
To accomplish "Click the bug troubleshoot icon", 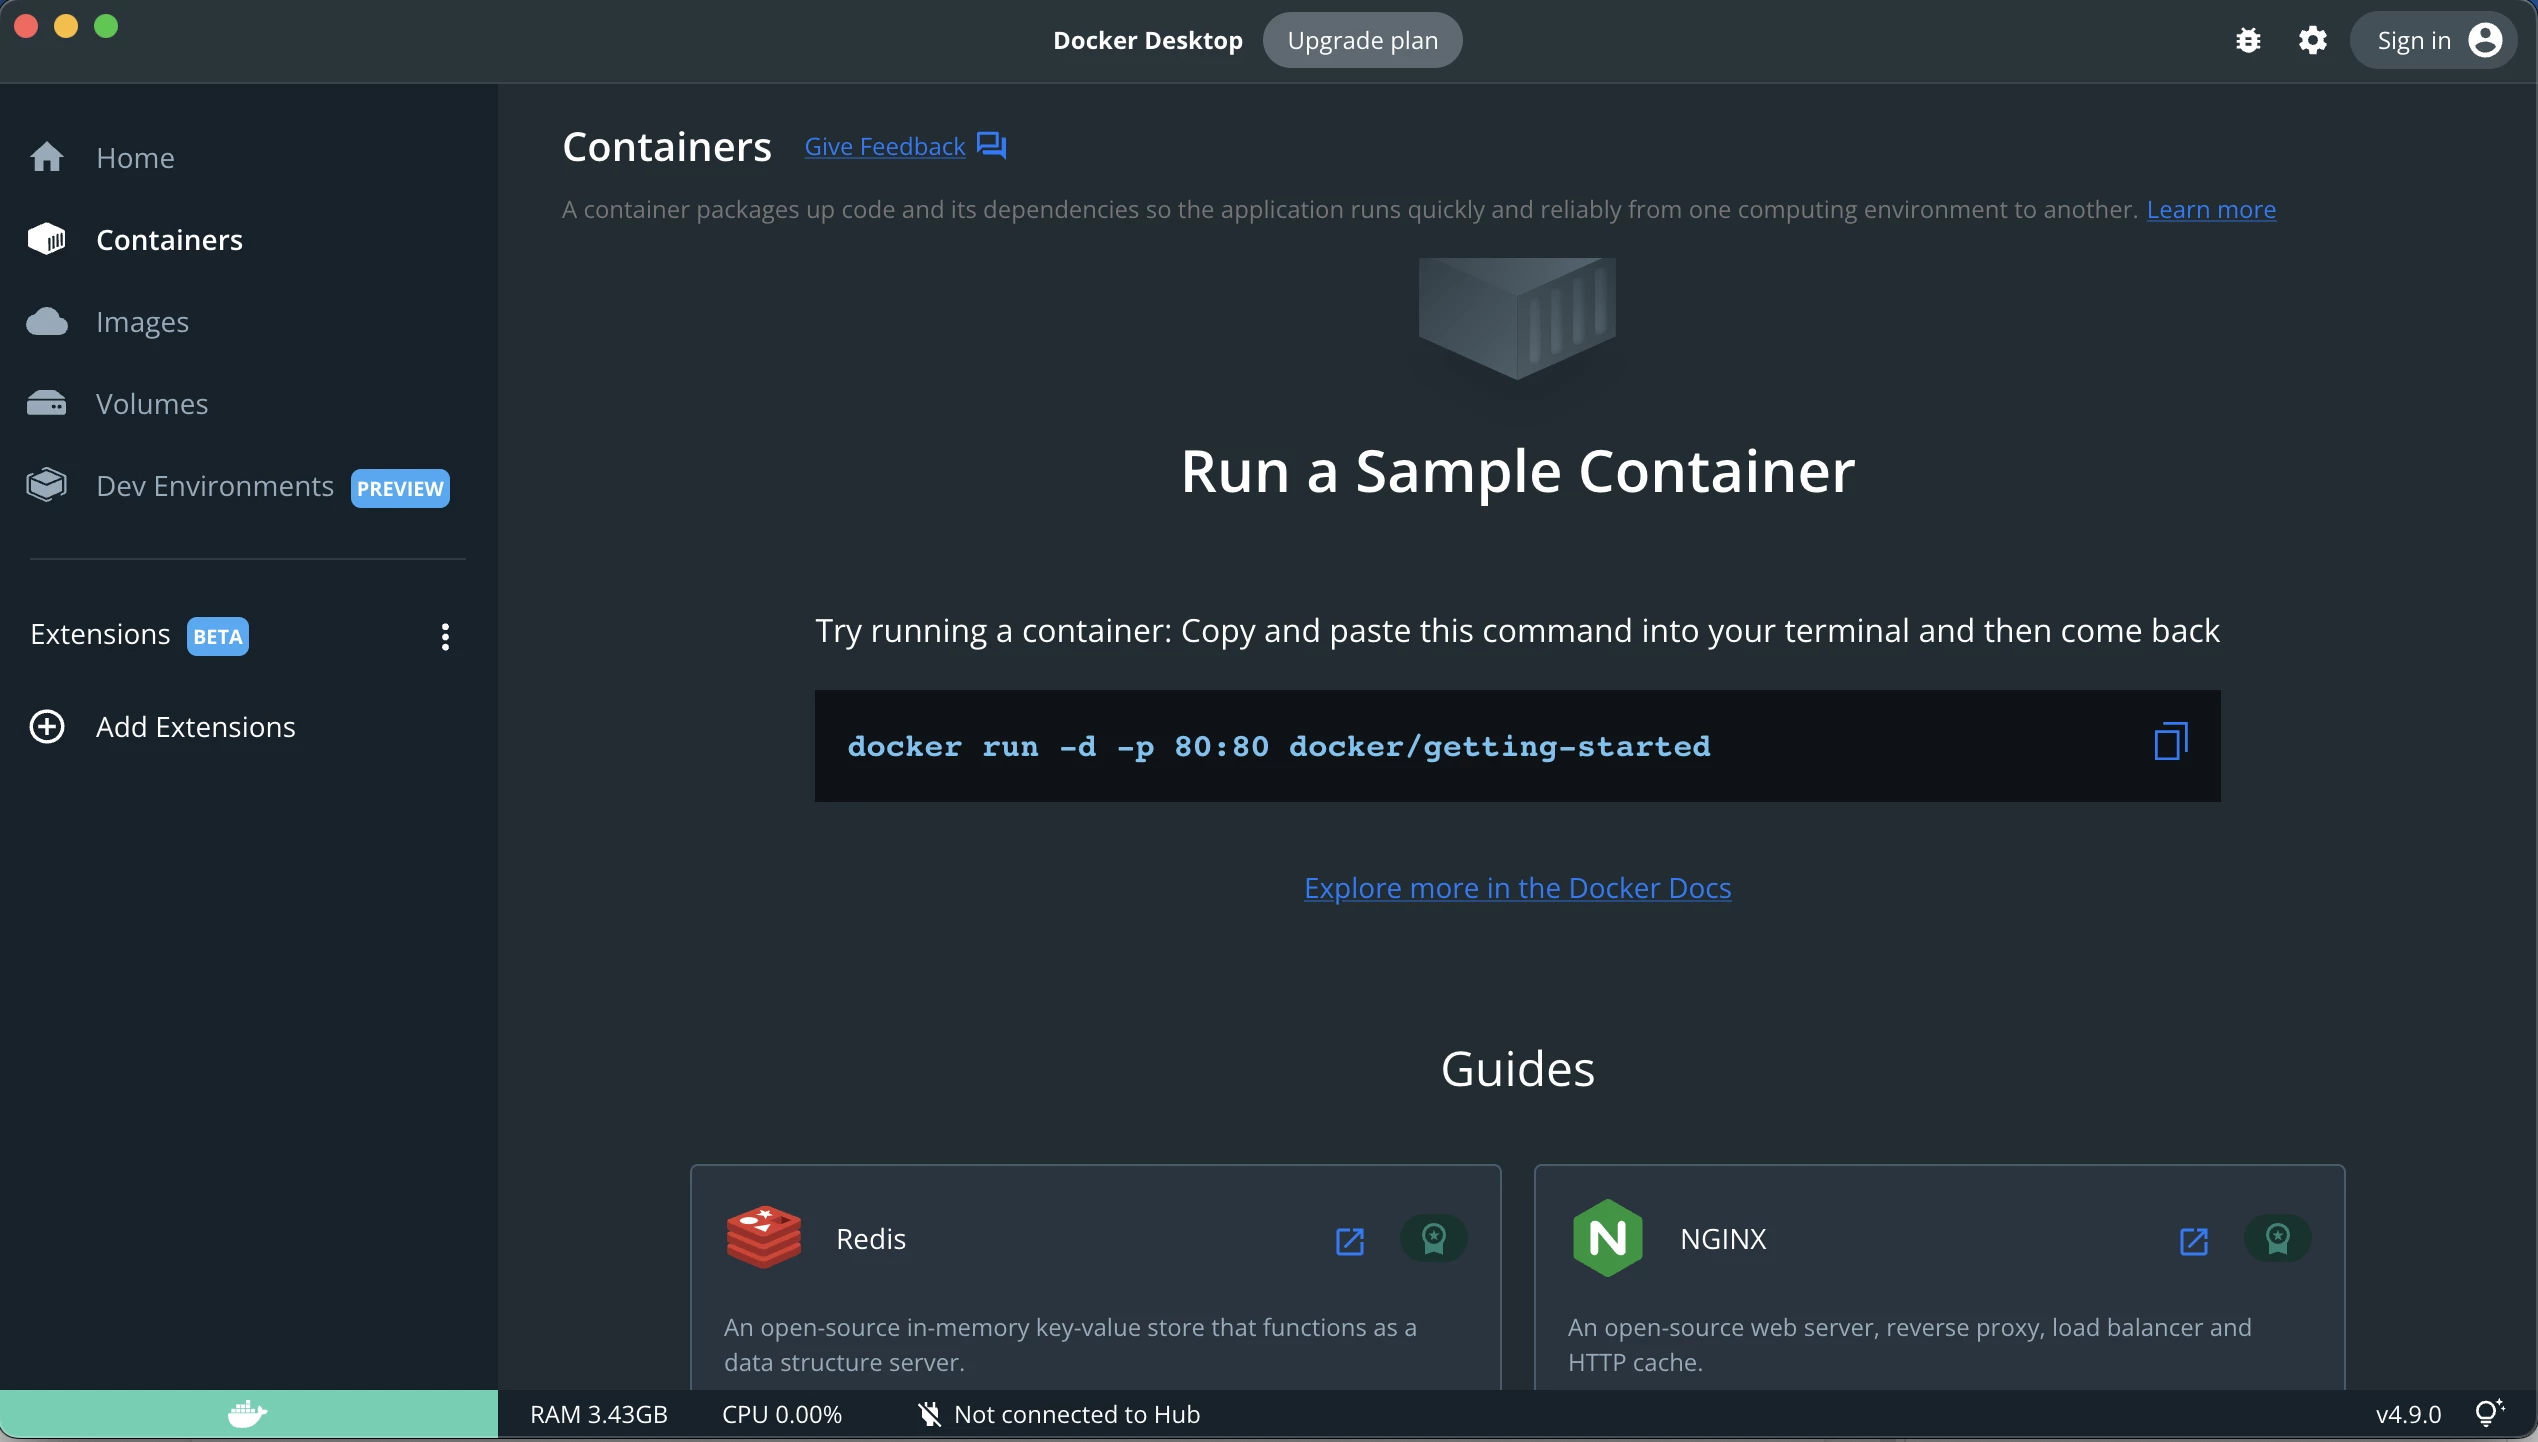I will pyautogui.click(x=2248, y=40).
